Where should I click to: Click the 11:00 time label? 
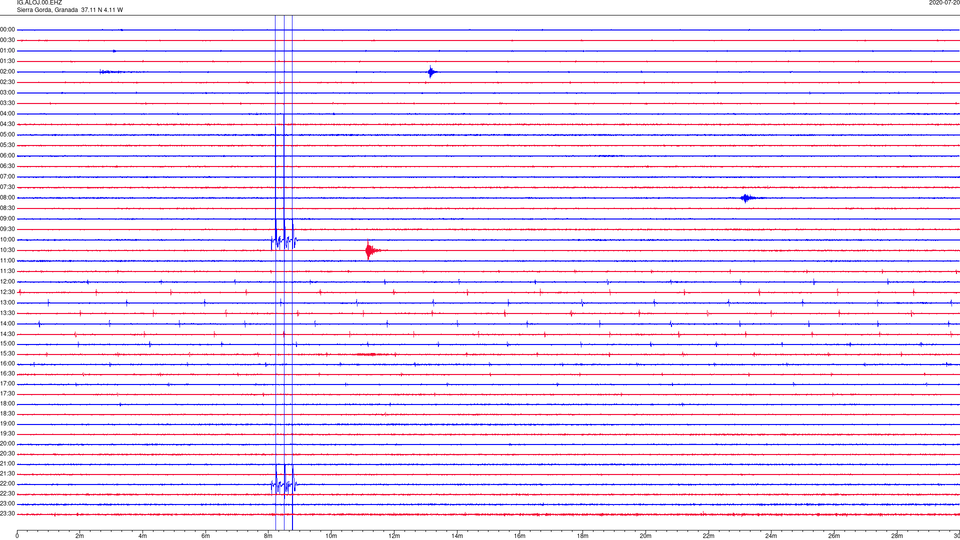point(8,260)
